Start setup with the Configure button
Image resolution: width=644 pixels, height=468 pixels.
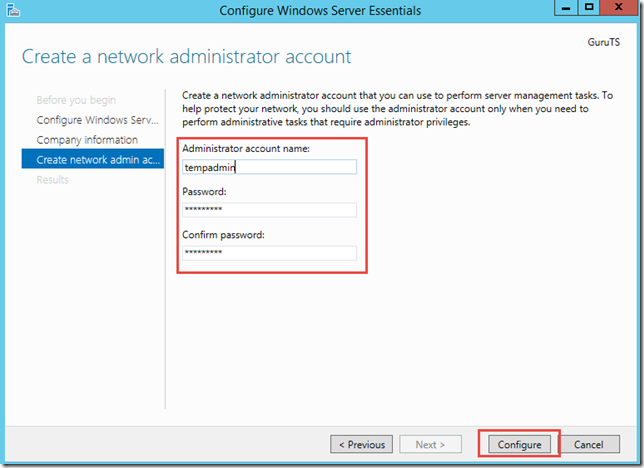(519, 444)
